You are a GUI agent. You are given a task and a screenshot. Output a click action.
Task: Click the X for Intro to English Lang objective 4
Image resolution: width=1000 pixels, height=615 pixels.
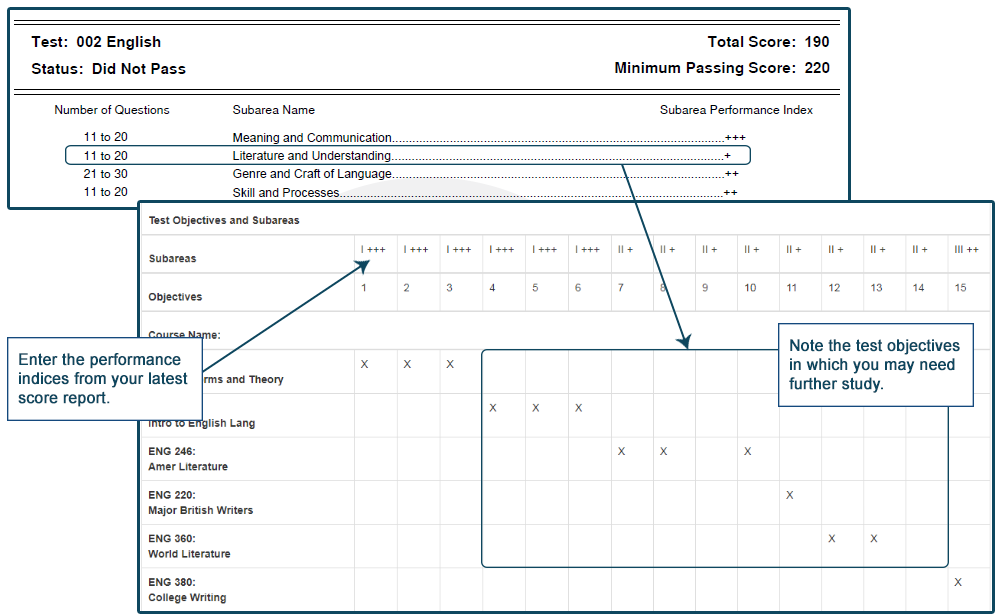492,408
